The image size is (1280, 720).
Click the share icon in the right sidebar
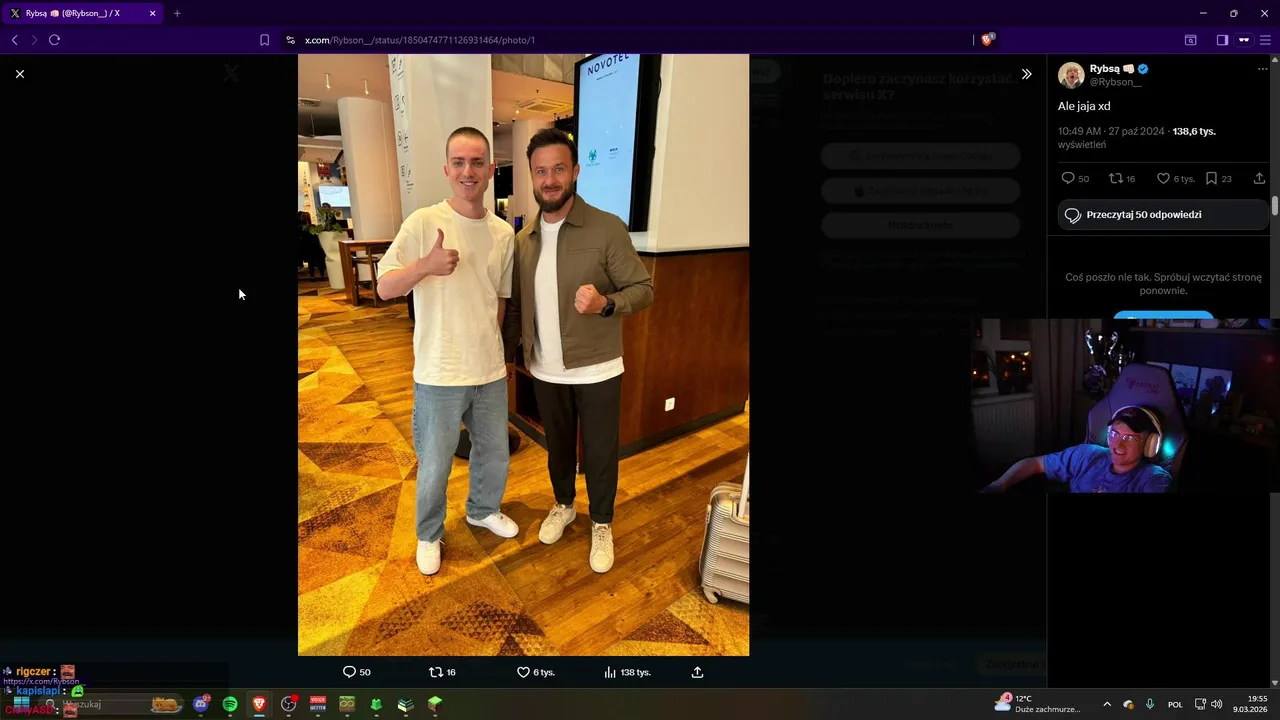click(1259, 178)
